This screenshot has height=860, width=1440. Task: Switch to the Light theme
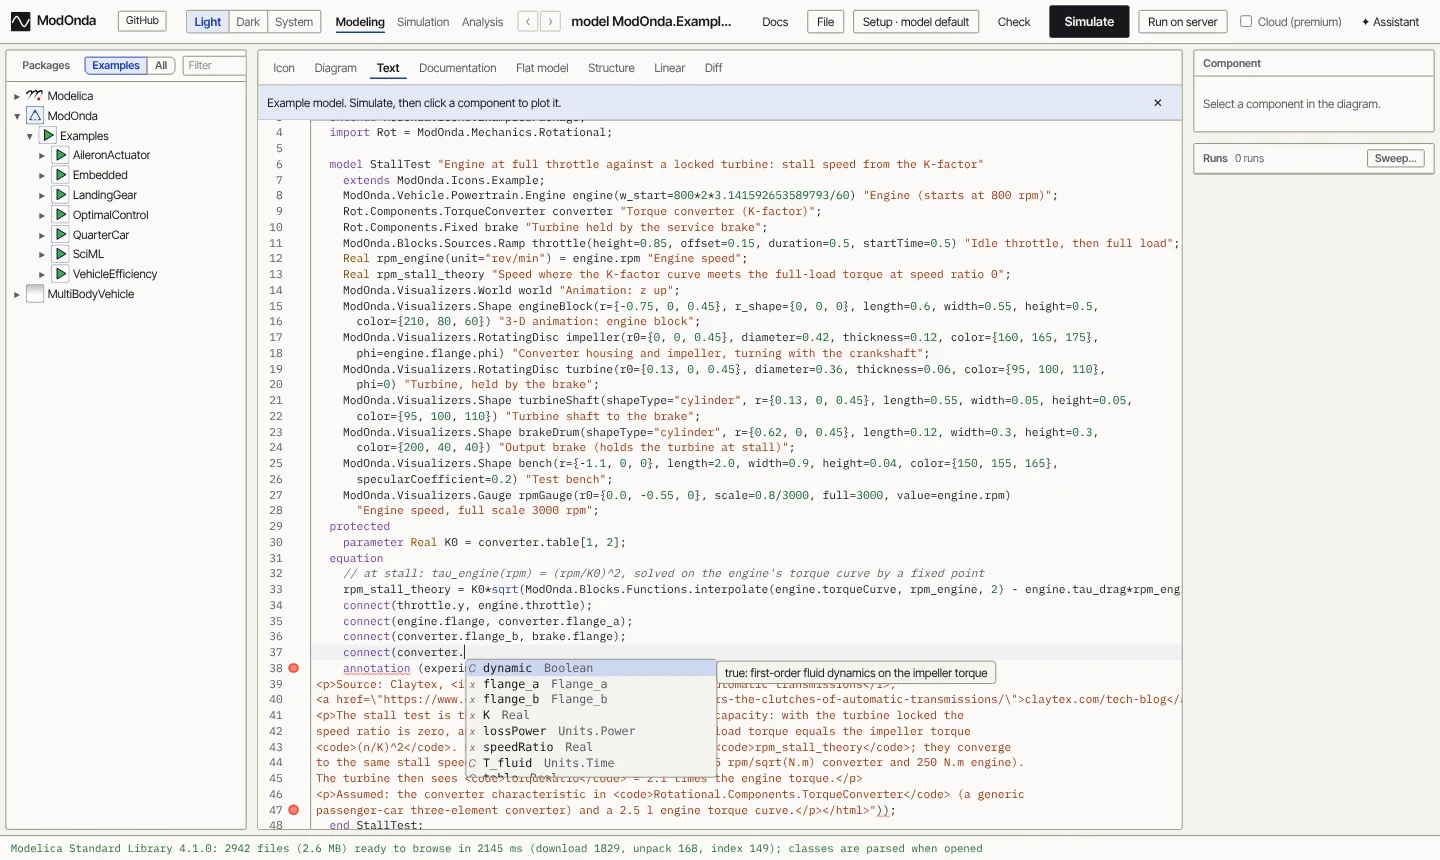(x=208, y=22)
